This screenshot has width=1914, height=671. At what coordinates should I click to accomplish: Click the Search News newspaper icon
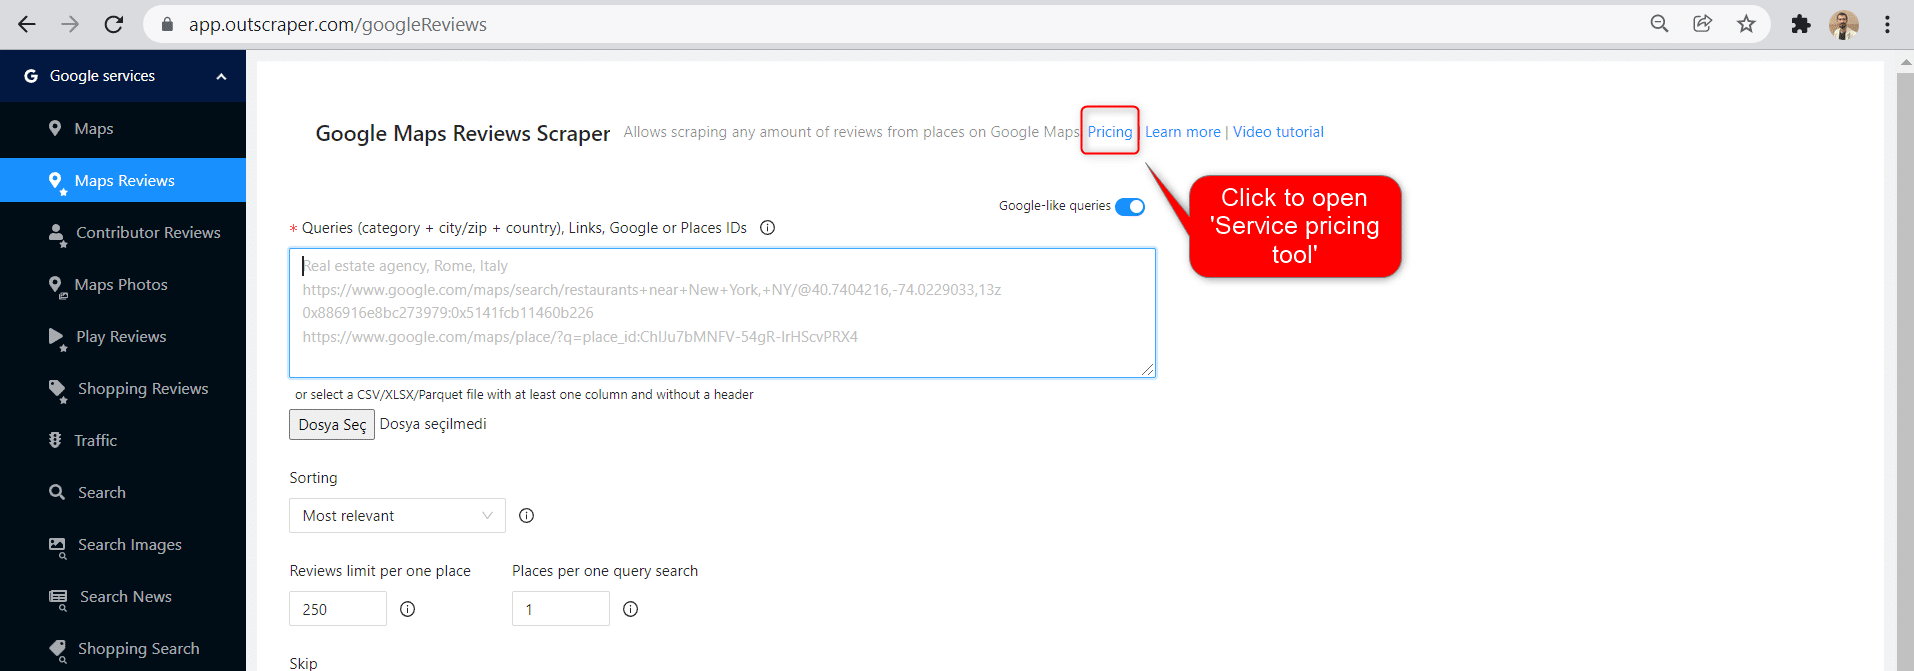pos(59,598)
